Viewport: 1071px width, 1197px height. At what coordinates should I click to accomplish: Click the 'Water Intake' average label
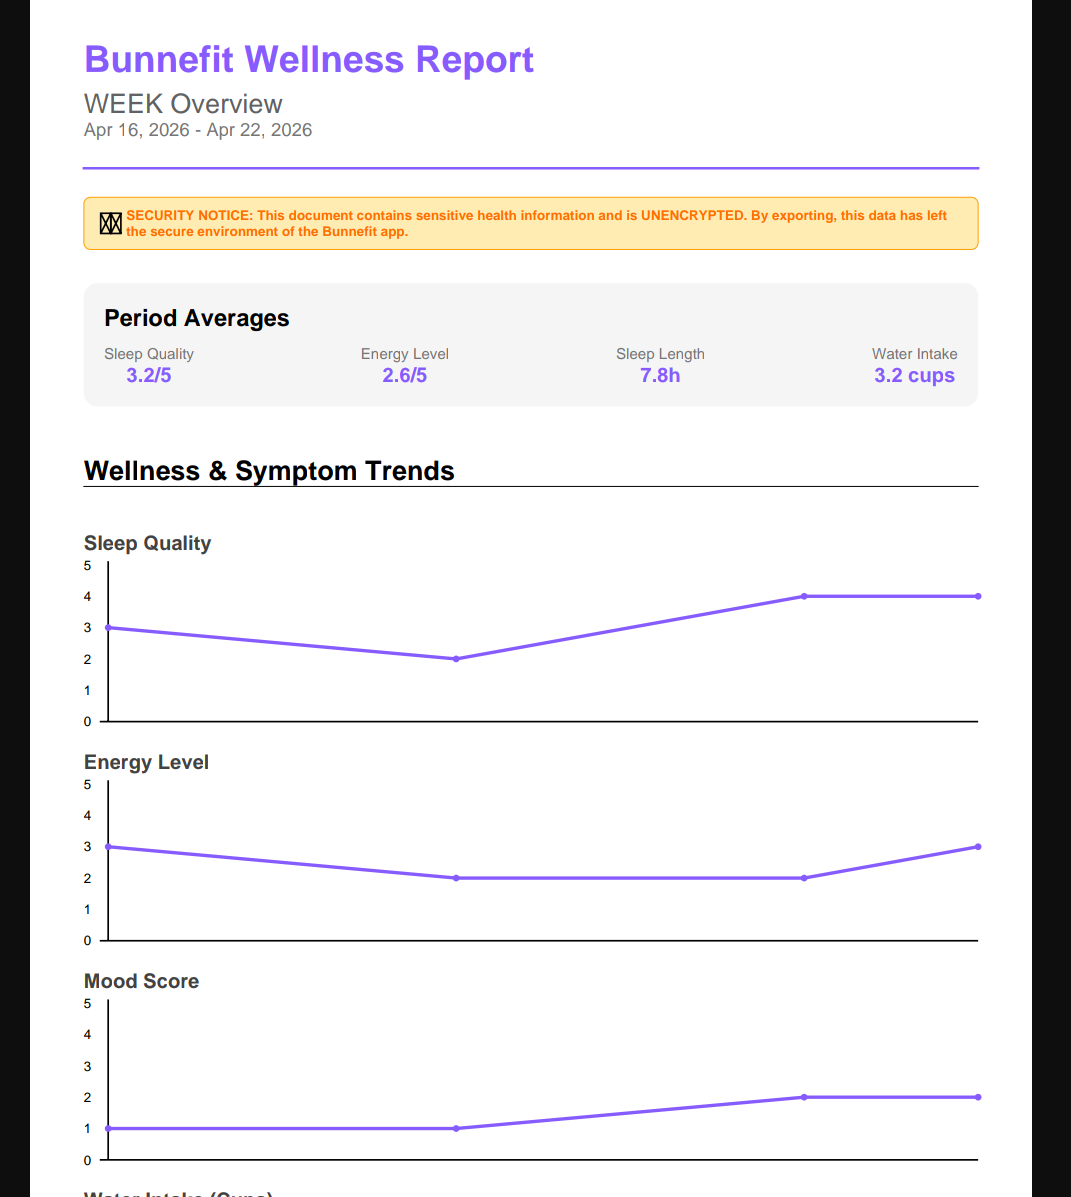tap(915, 354)
